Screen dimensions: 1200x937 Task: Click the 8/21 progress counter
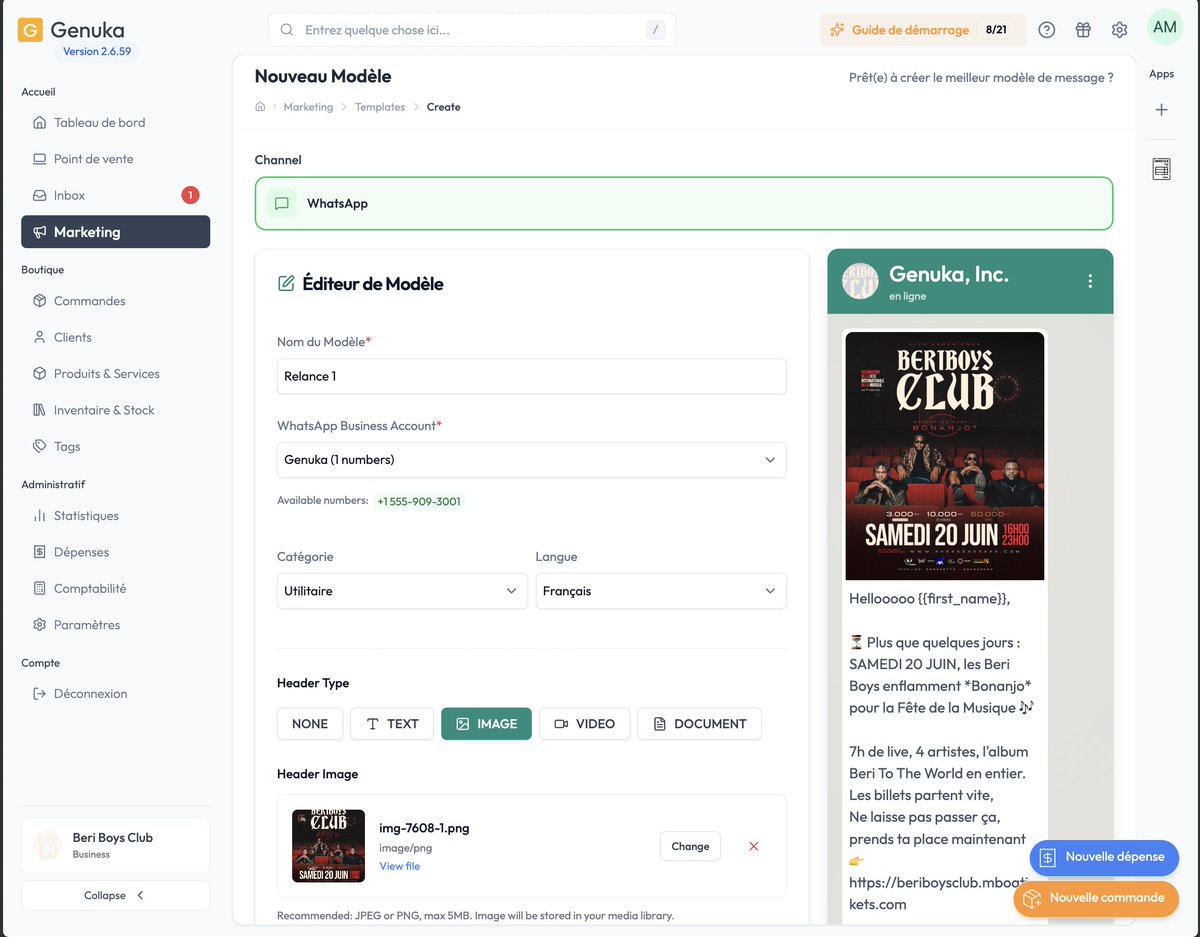(996, 30)
